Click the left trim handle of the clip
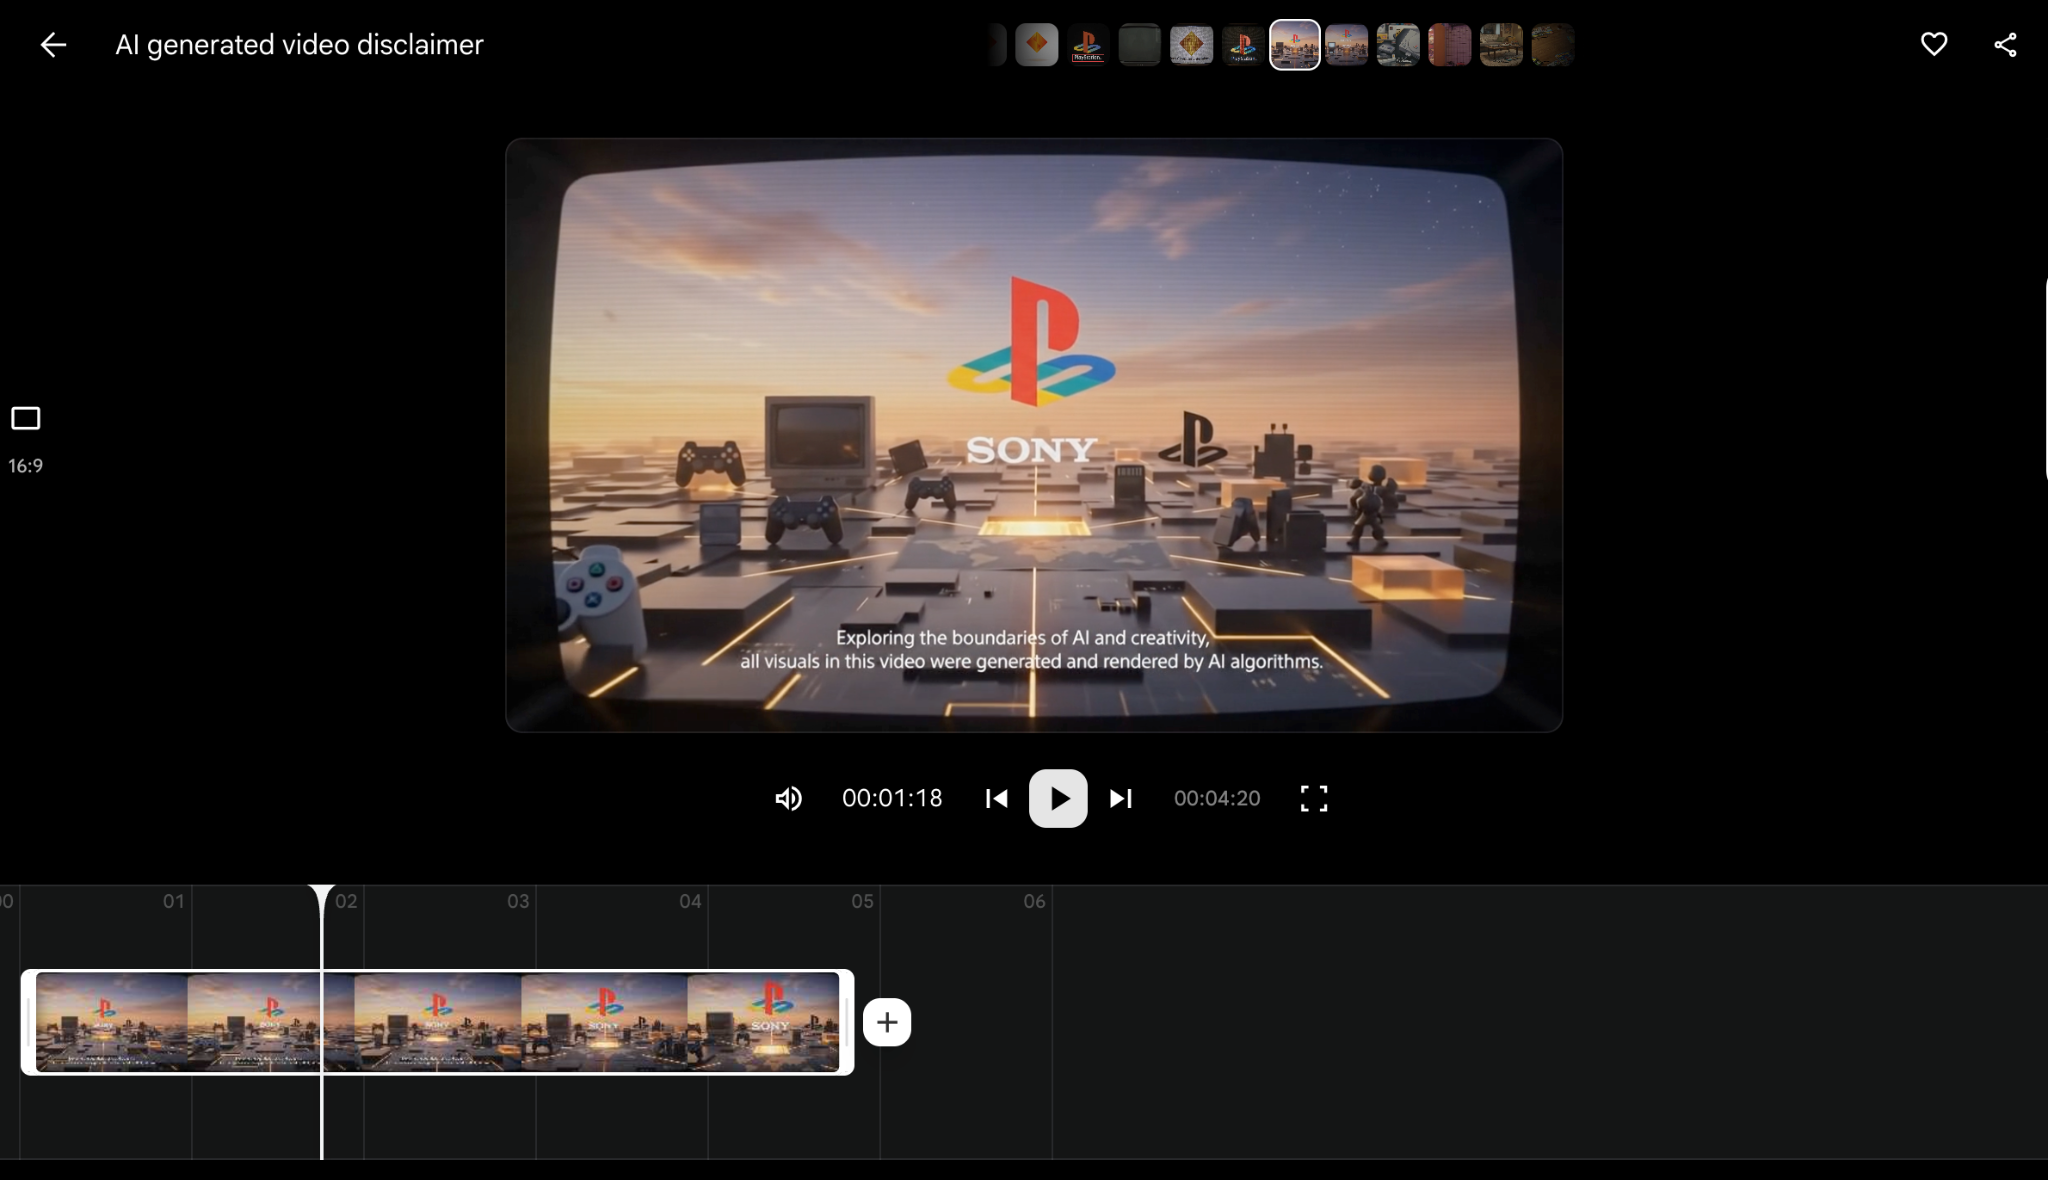This screenshot has height=1180, width=2048. click(x=28, y=1022)
